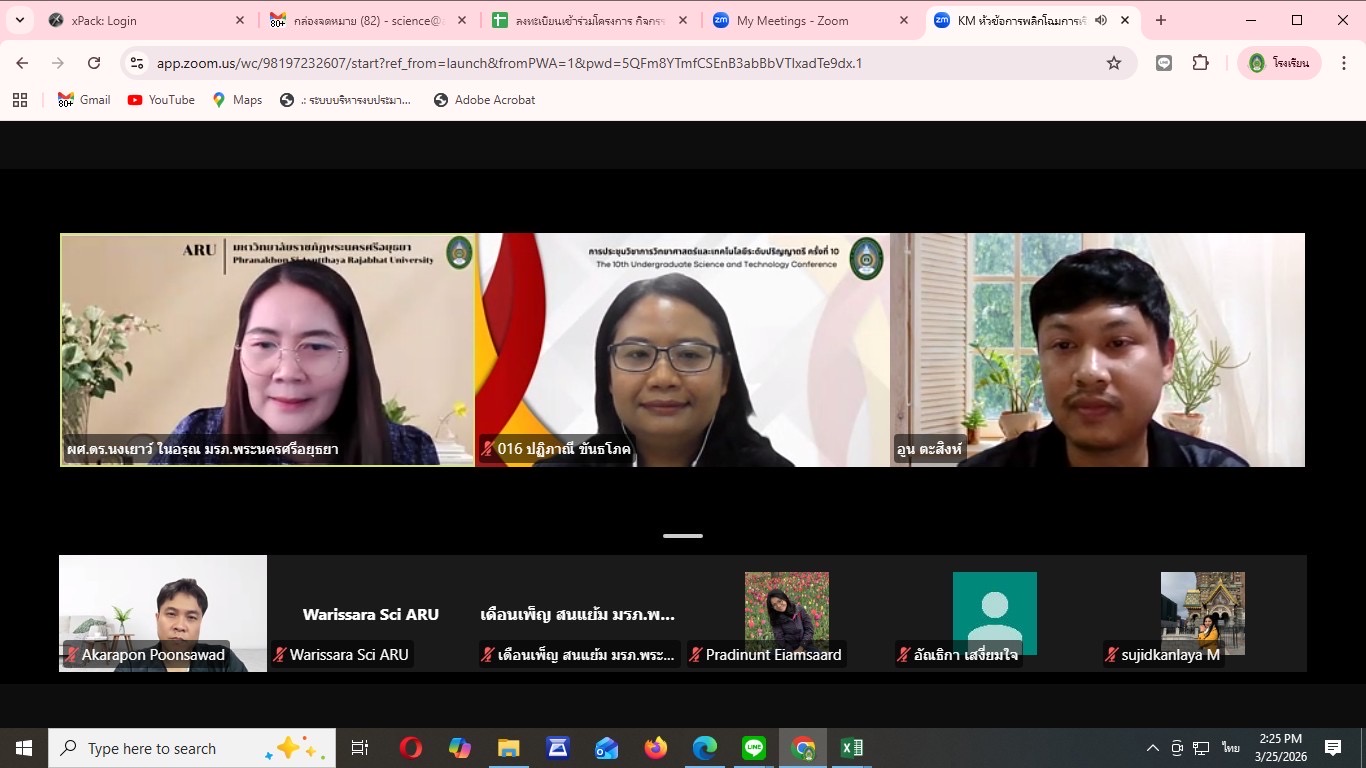This screenshot has width=1366, height=768.
Task: Open the Adobe Acrobat bookmark
Action: coord(484,100)
